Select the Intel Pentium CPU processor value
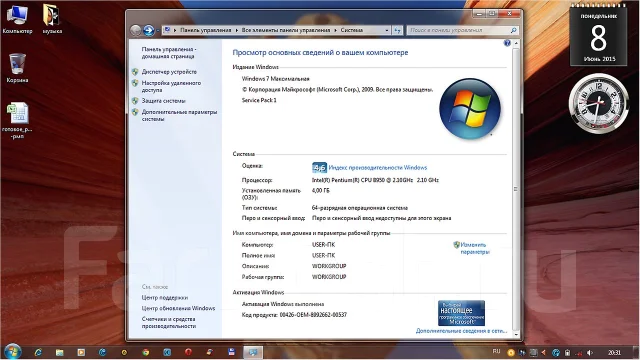 (375, 180)
